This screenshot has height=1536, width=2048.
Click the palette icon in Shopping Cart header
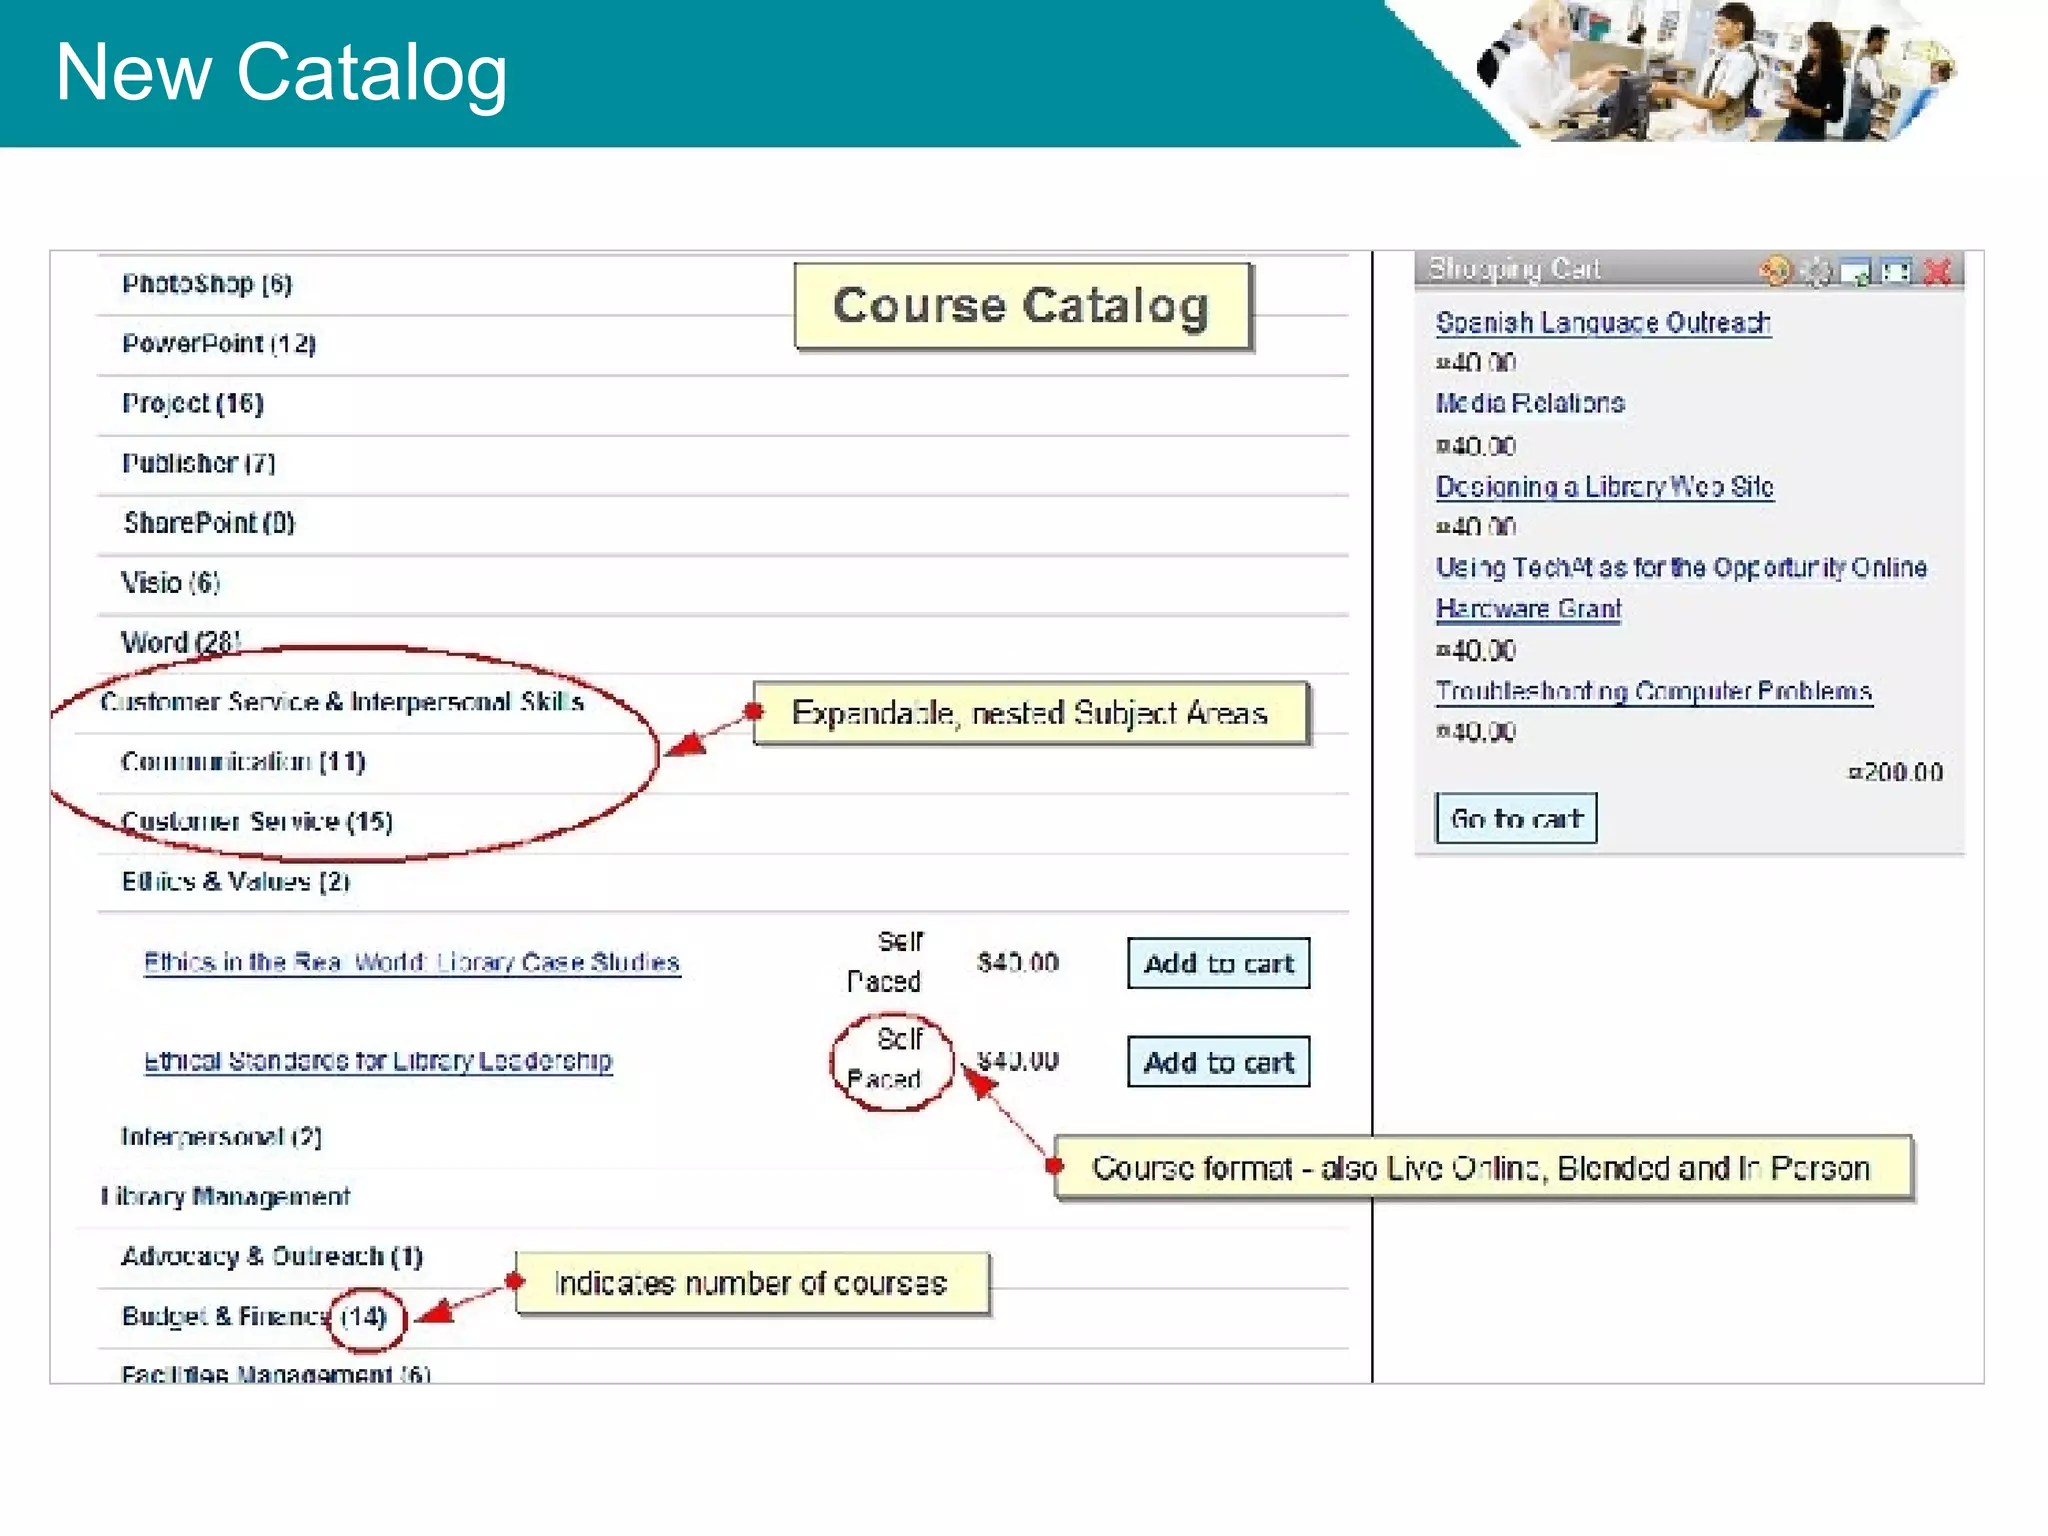tap(1776, 270)
